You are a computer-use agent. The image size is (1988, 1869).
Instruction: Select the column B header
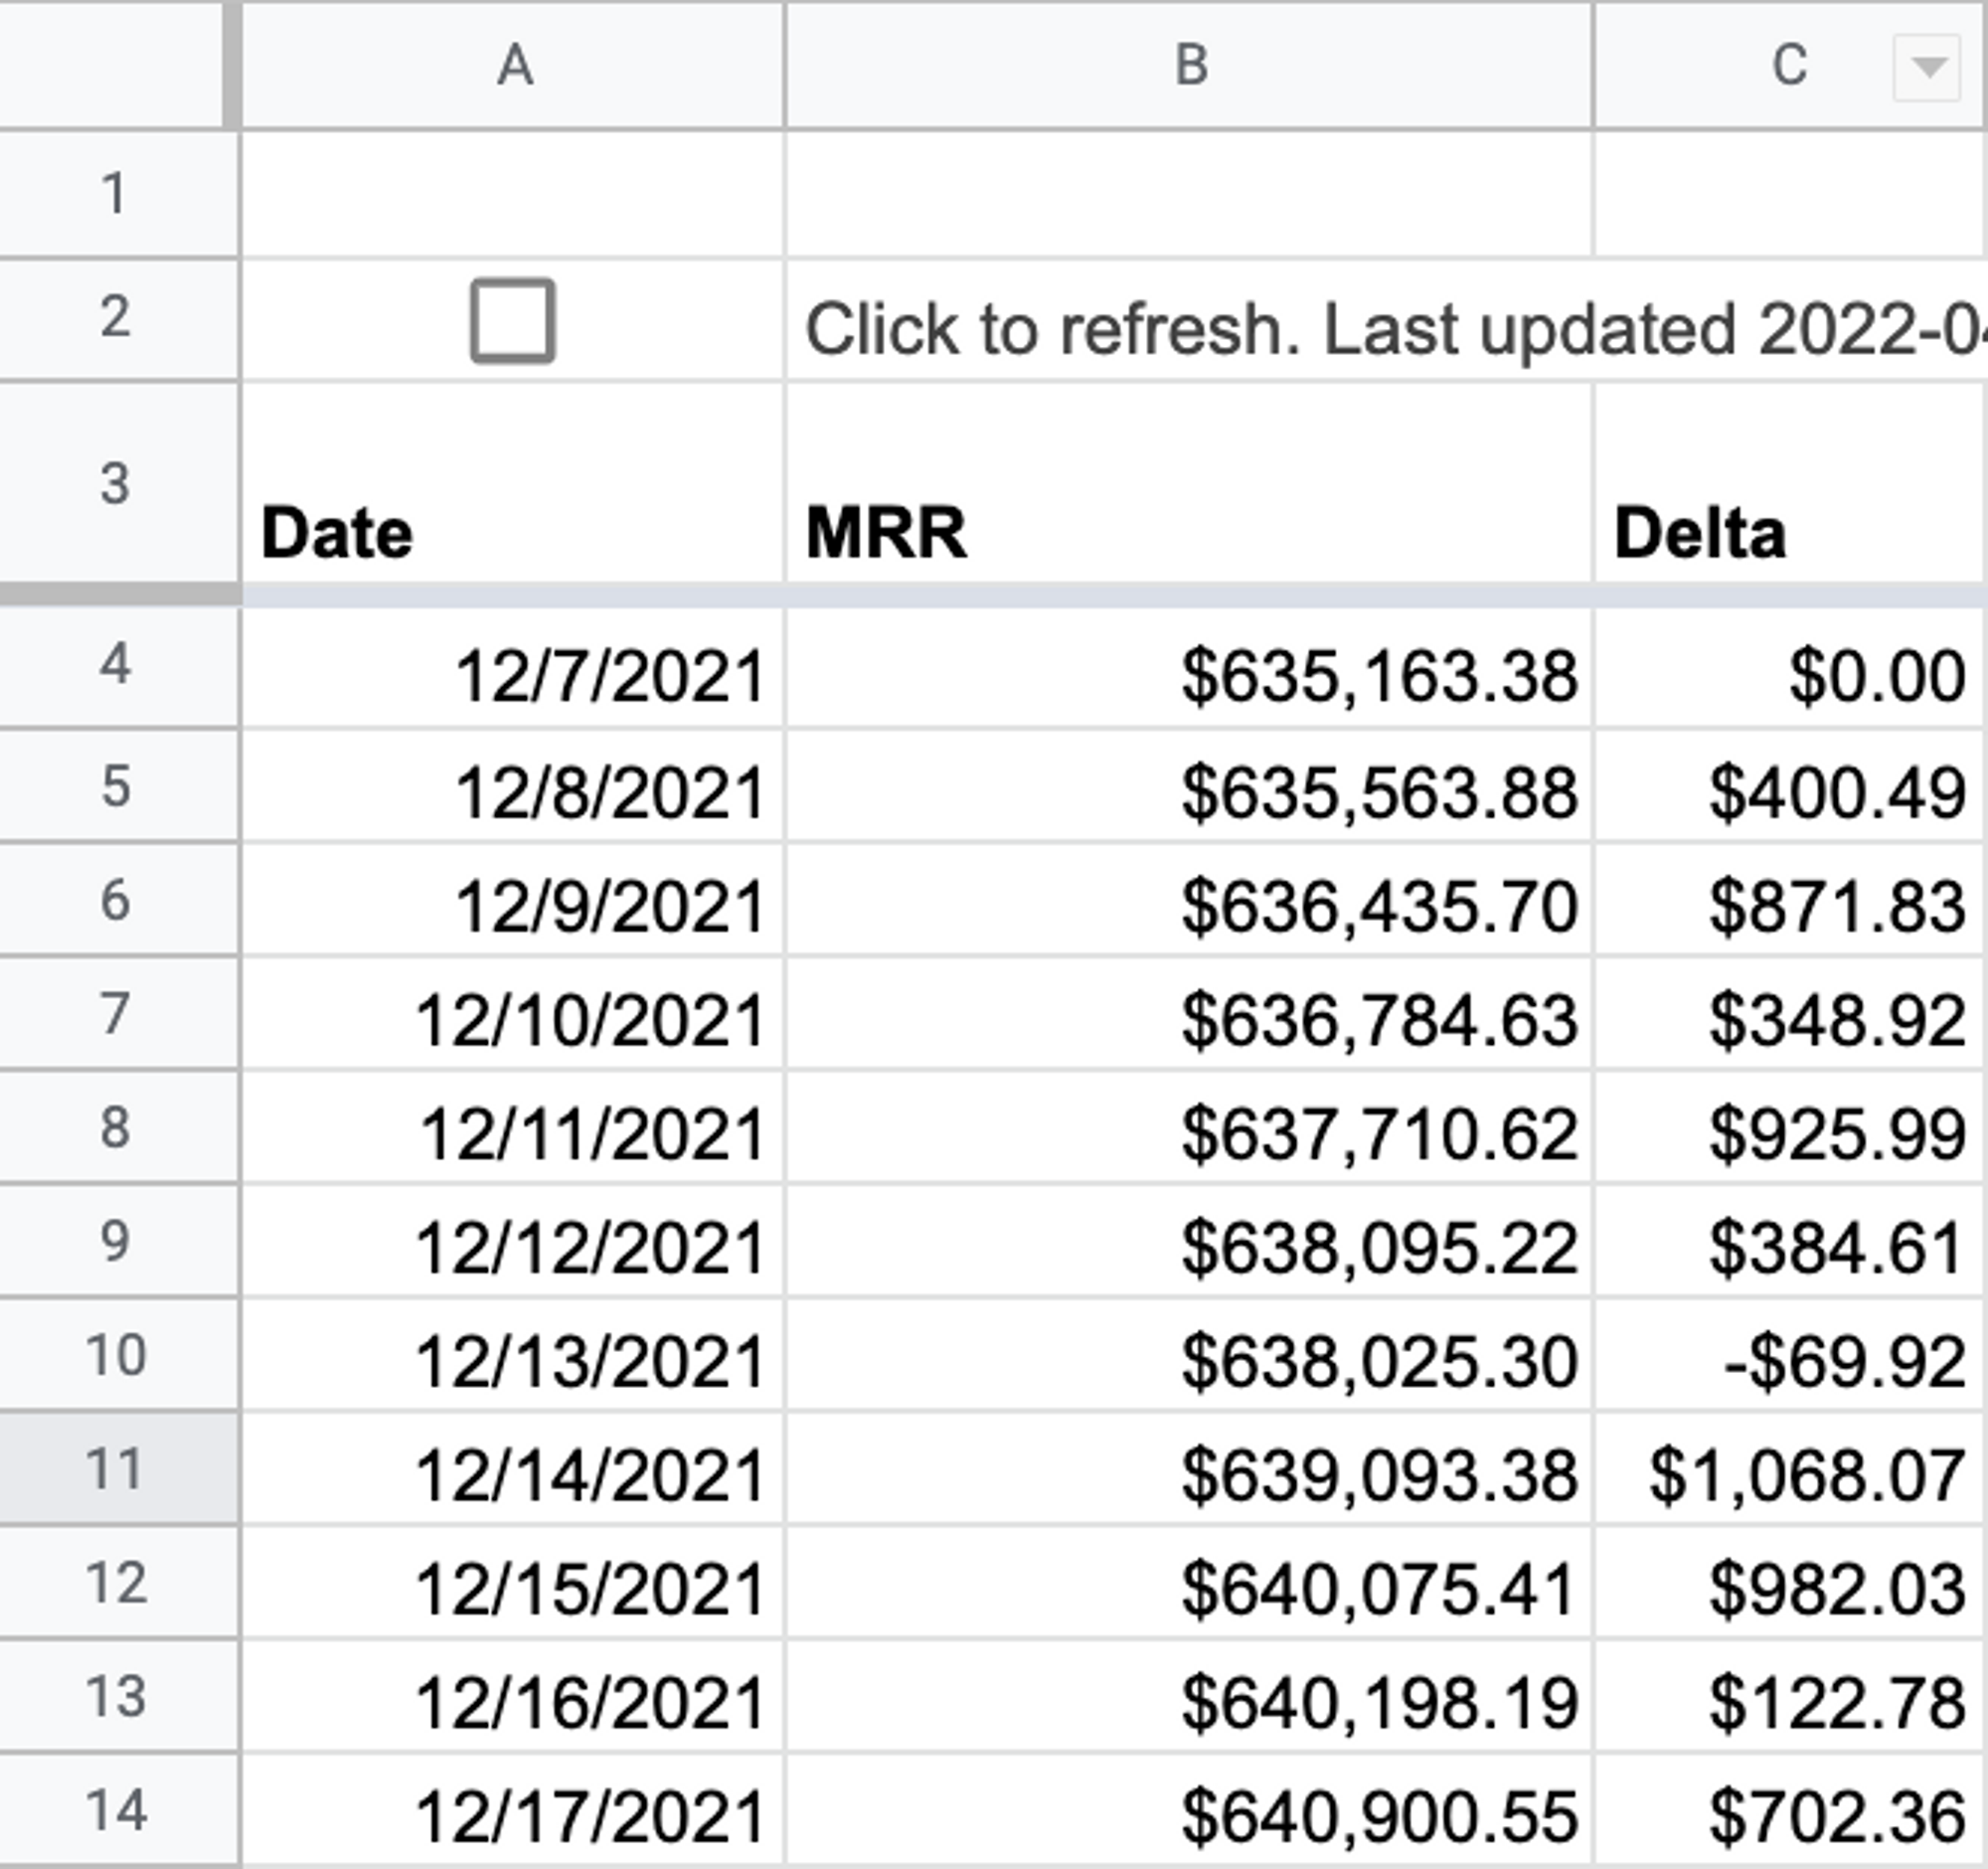[x=1190, y=66]
